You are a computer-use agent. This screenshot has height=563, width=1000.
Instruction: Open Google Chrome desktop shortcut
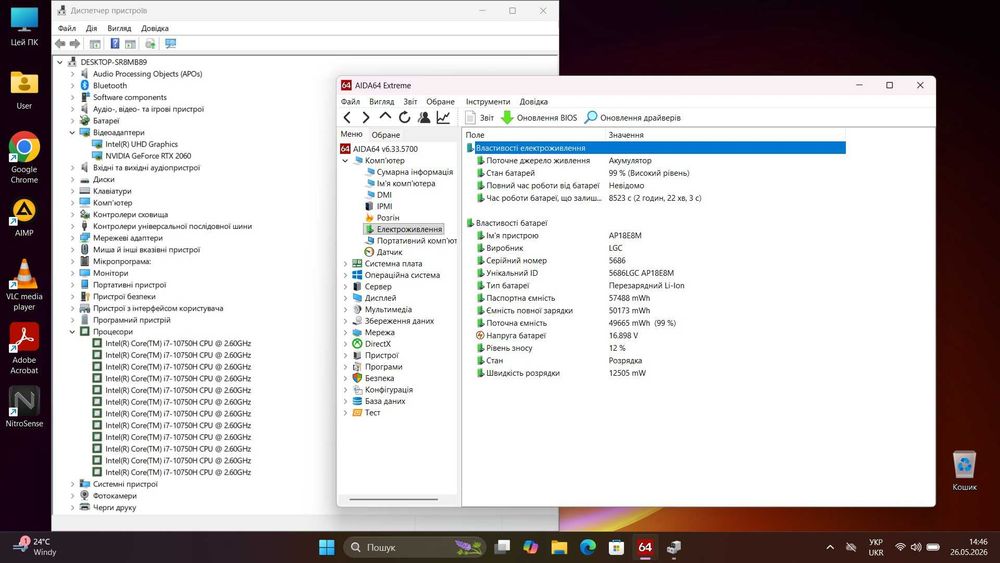24,157
